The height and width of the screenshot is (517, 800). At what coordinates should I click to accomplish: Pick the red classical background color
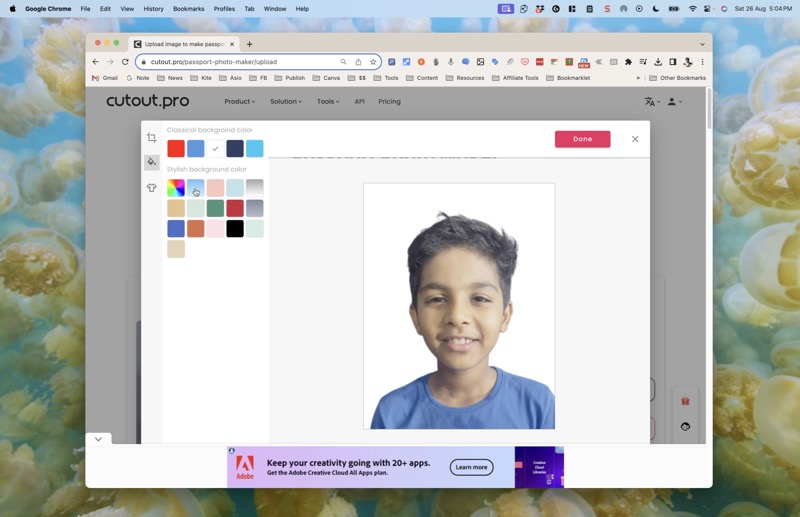click(x=176, y=149)
